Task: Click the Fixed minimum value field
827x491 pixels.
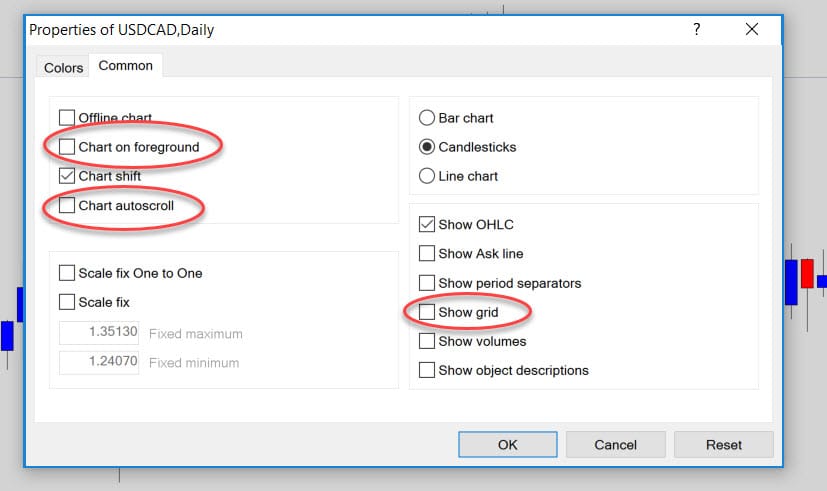Action: (x=99, y=362)
